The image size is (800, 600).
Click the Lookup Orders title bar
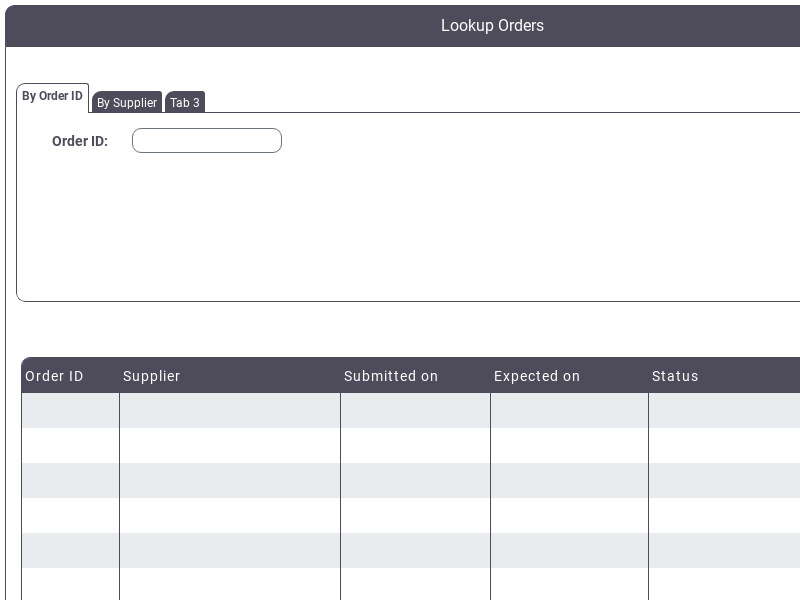tap(403, 26)
